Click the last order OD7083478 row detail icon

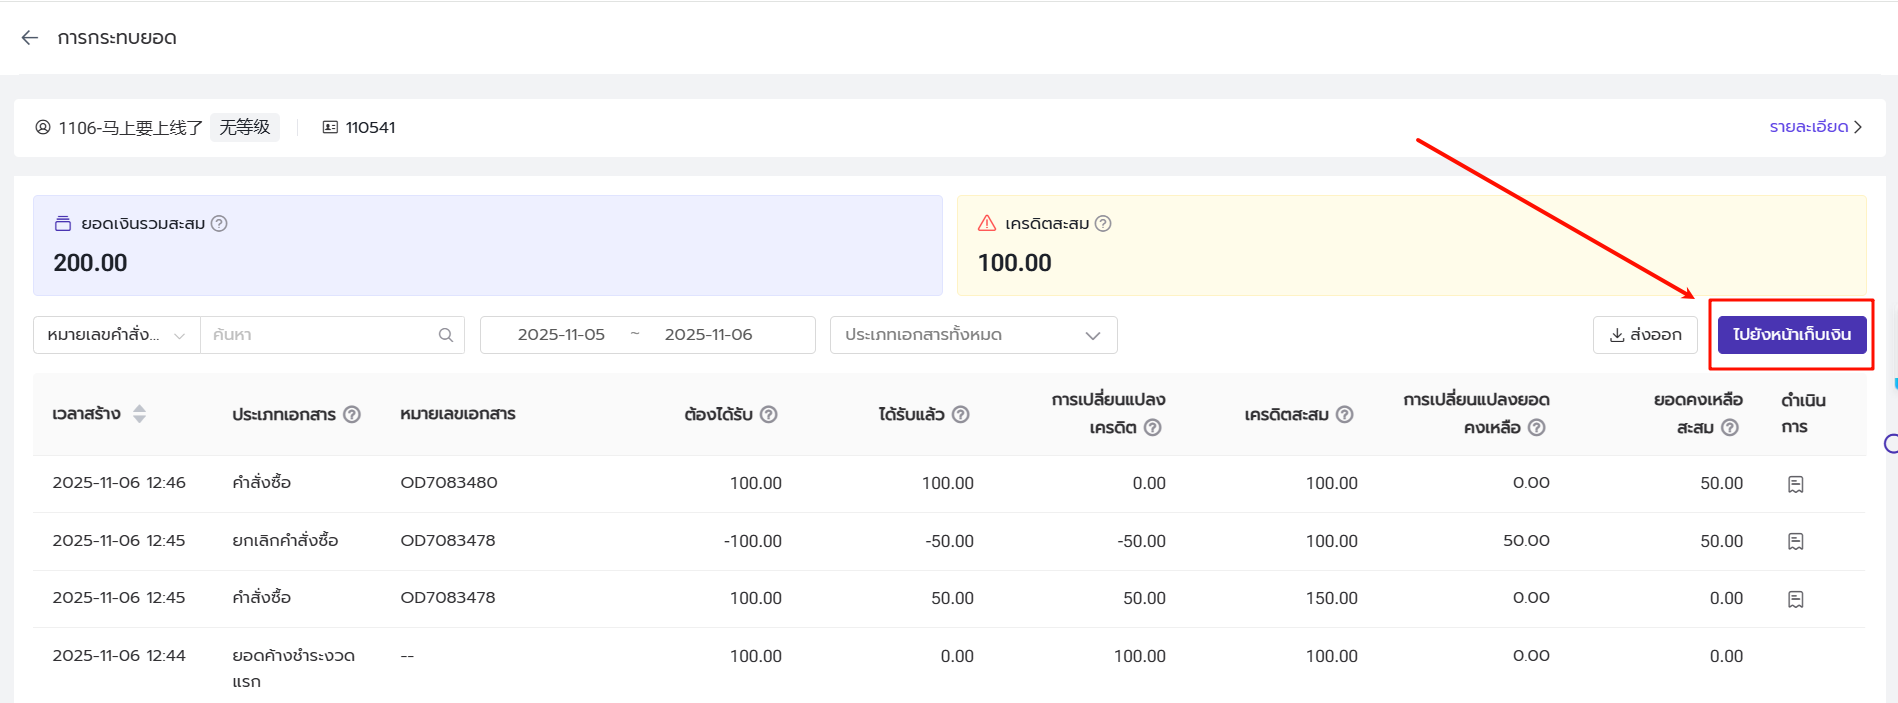1795,599
